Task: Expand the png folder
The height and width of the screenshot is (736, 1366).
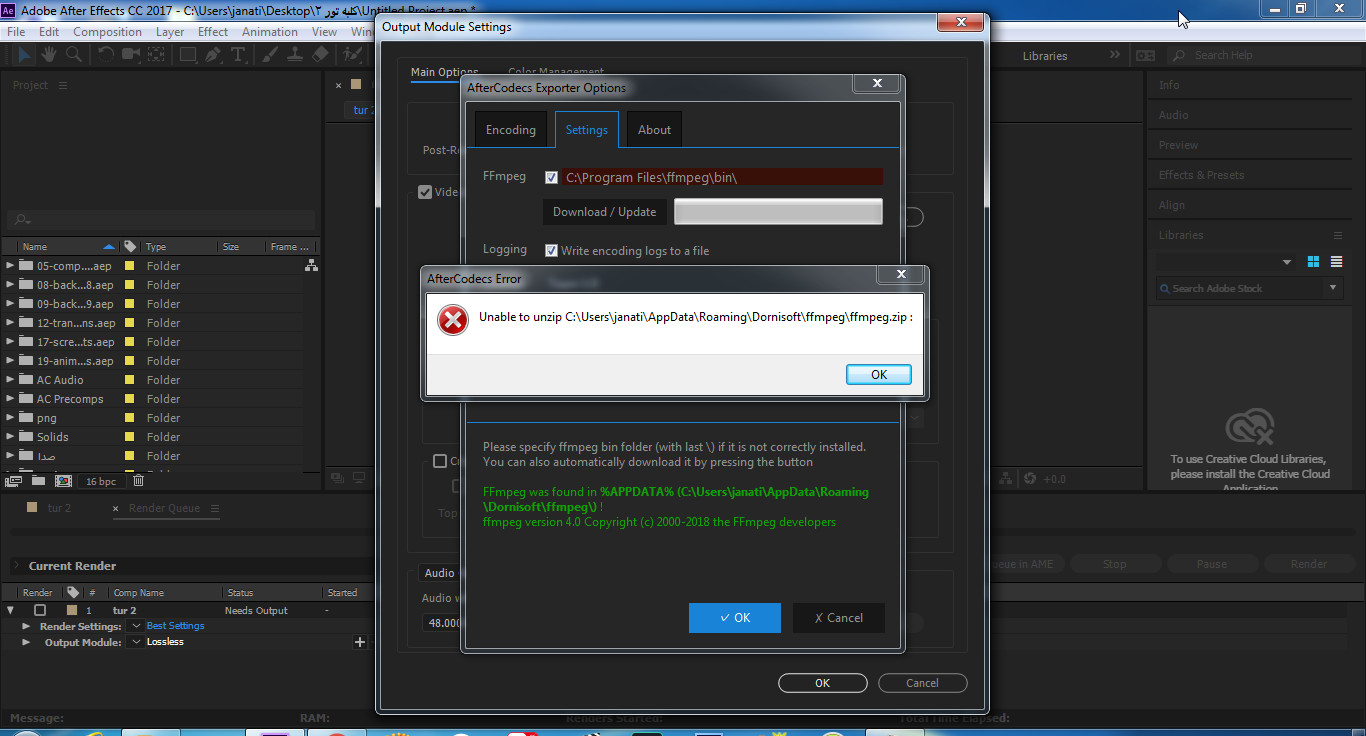Action: [10, 418]
